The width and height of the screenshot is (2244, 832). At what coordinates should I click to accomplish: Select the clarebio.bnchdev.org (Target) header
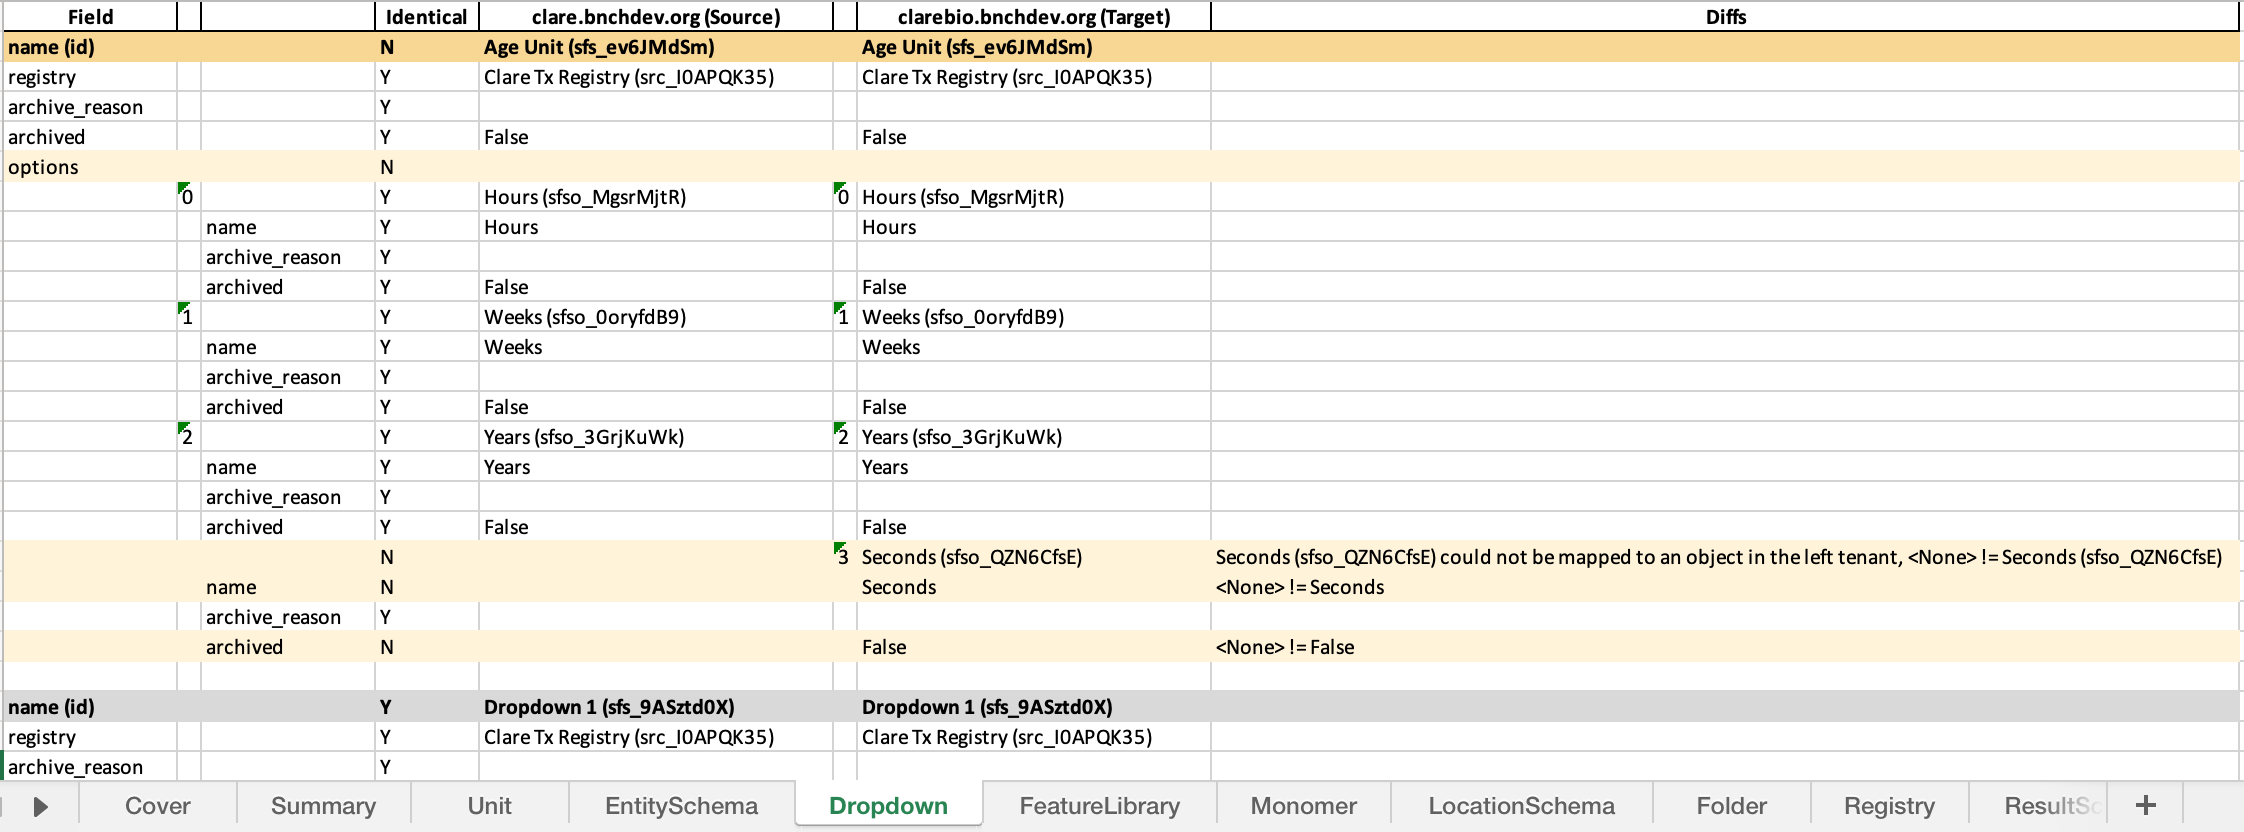point(1033,17)
